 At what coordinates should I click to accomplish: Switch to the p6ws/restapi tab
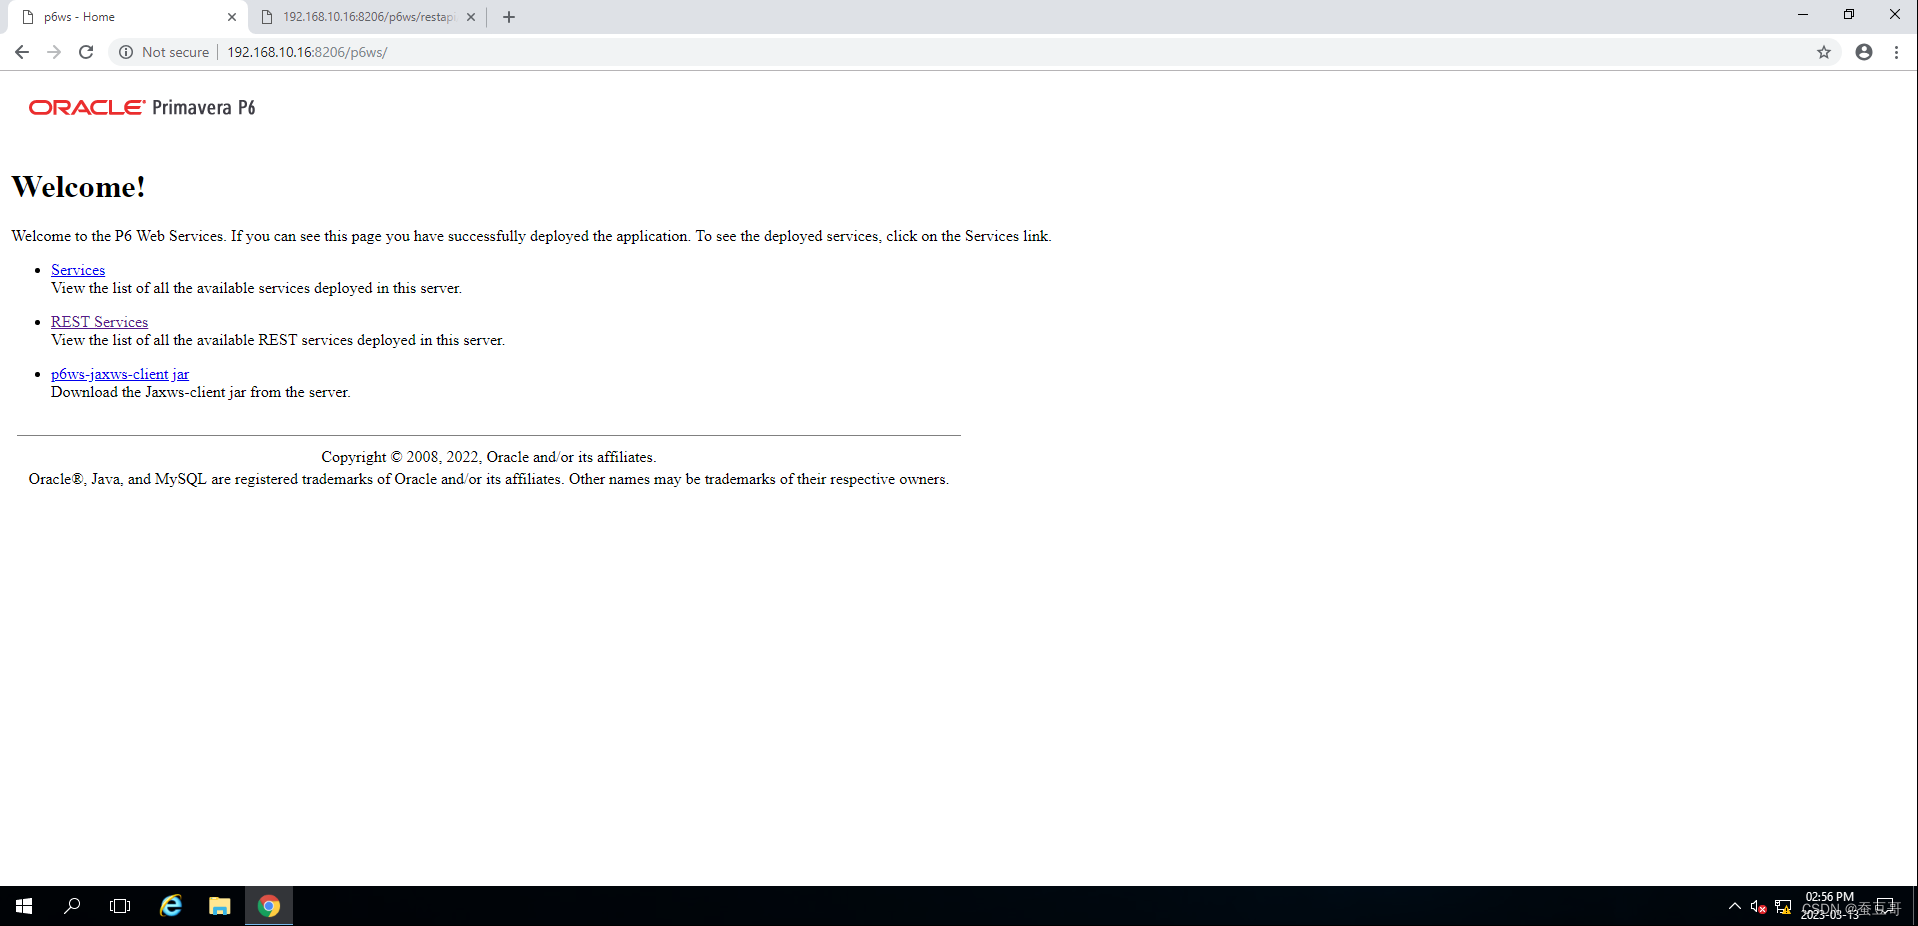(x=367, y=17)
